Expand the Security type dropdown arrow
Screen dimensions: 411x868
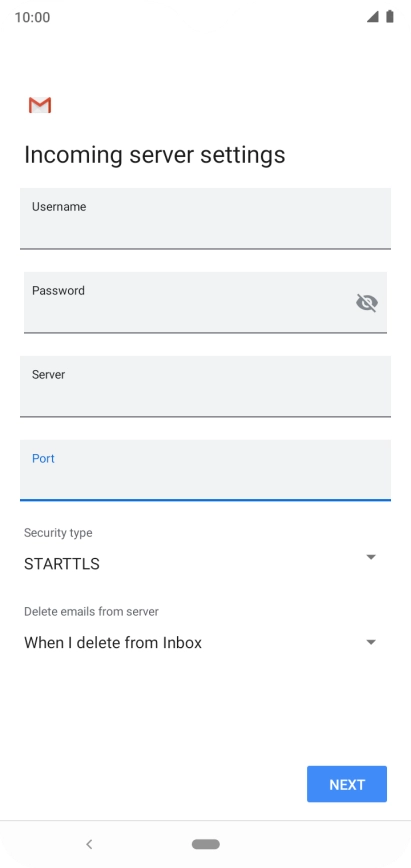(371, 557)
